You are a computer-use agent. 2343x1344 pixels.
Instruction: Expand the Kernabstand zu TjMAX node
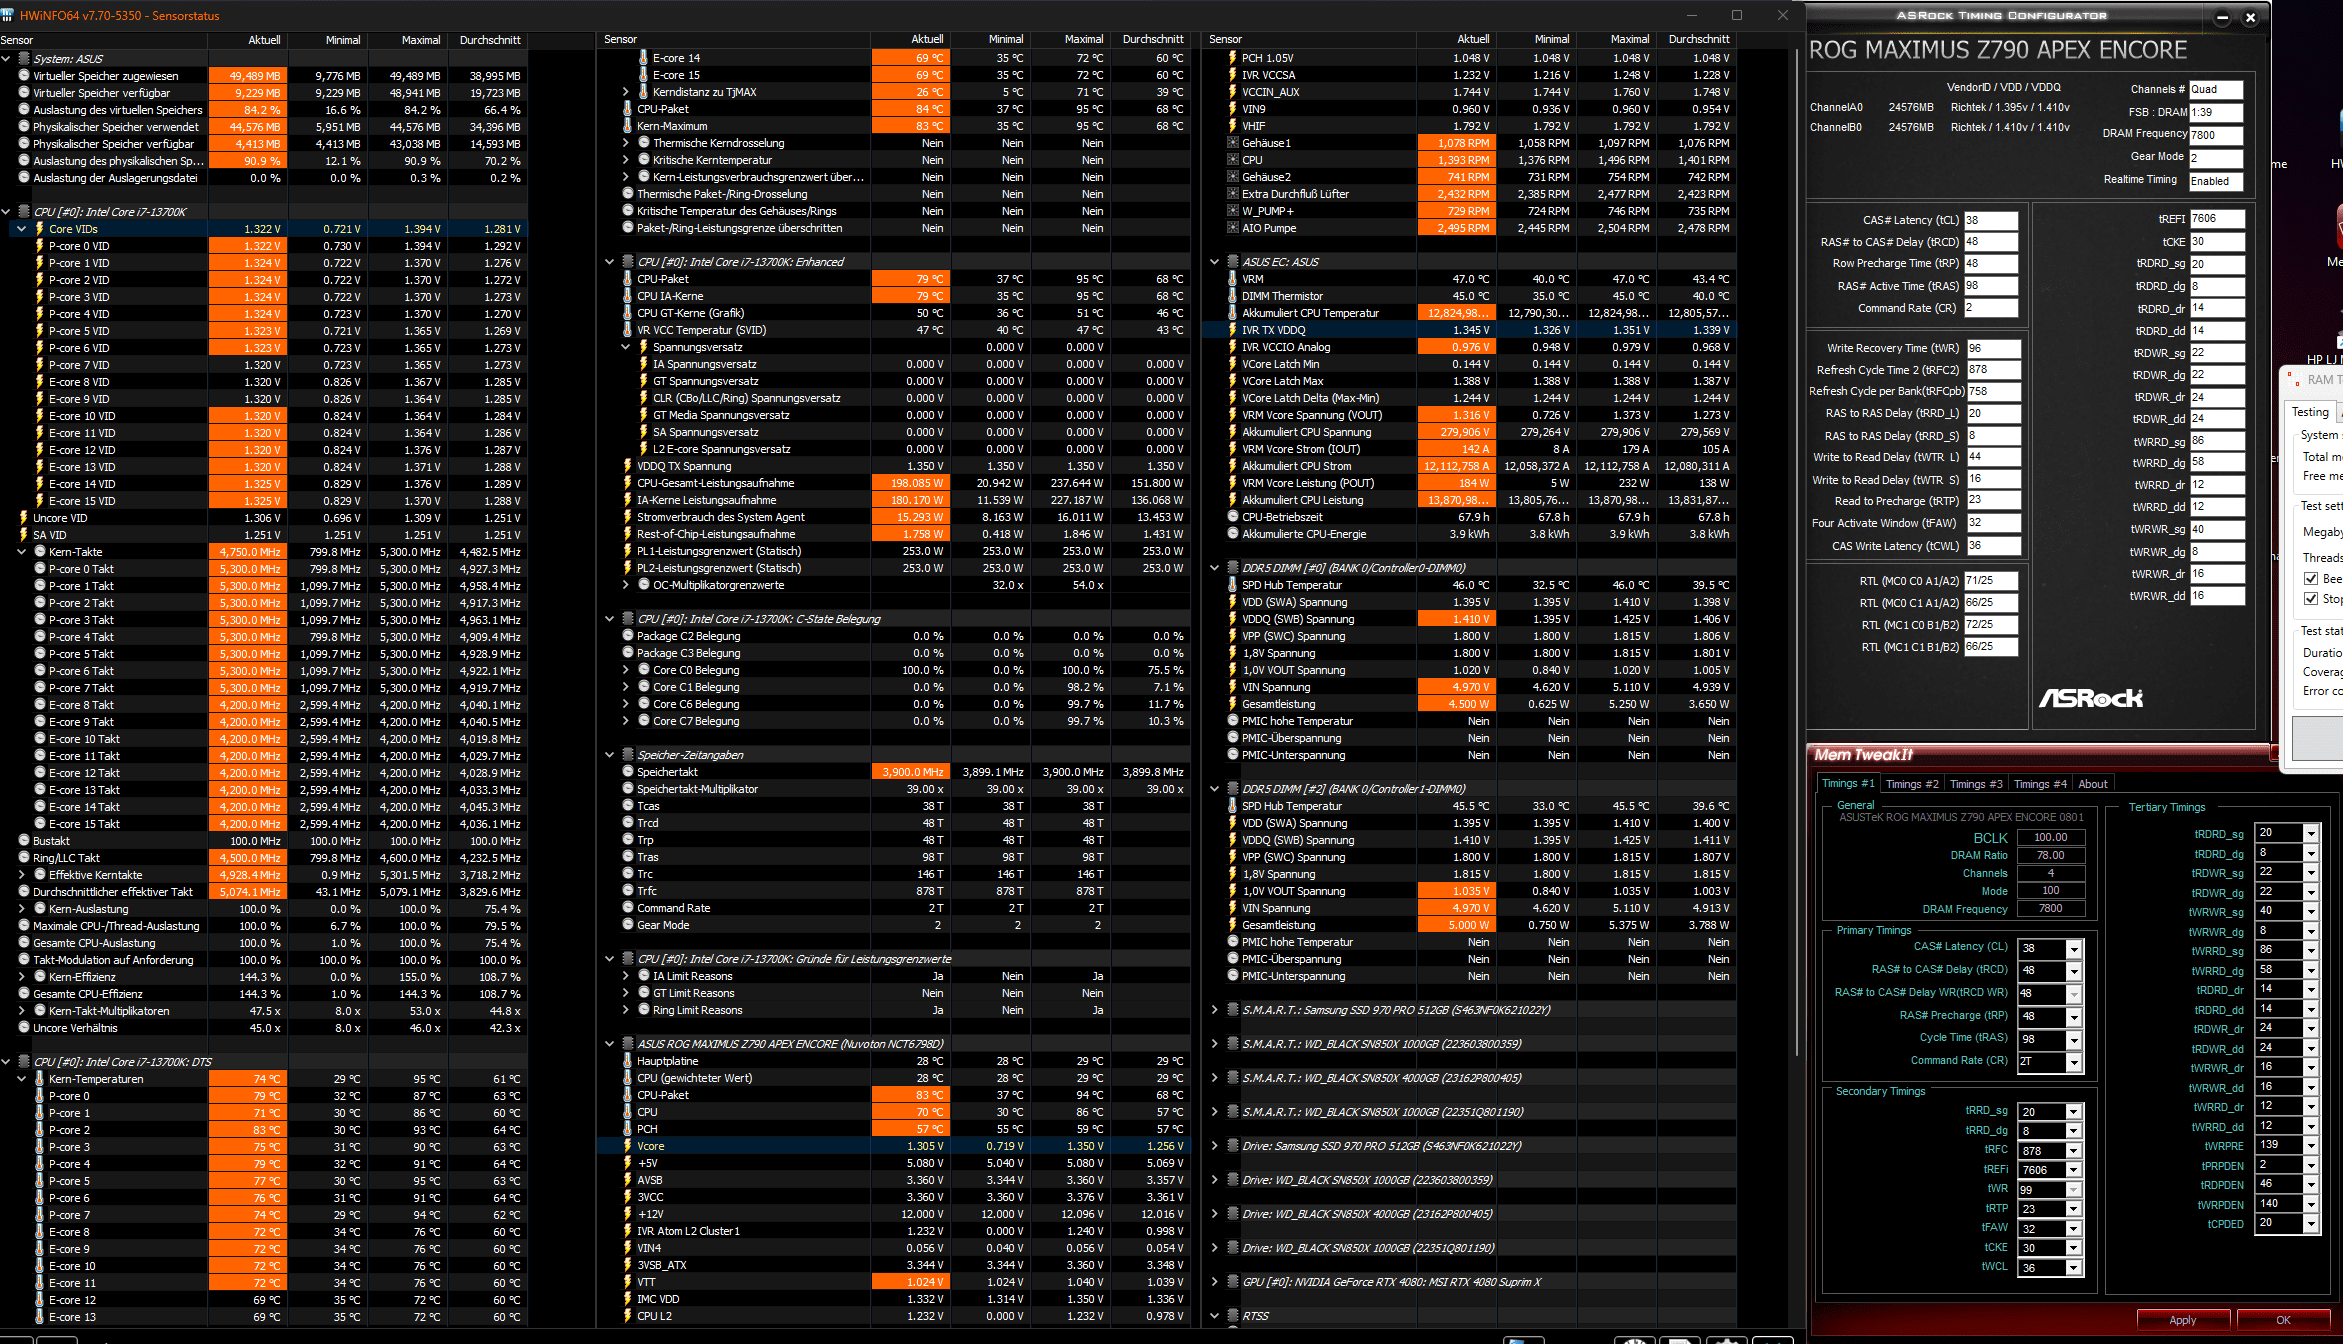coord(626,92)
